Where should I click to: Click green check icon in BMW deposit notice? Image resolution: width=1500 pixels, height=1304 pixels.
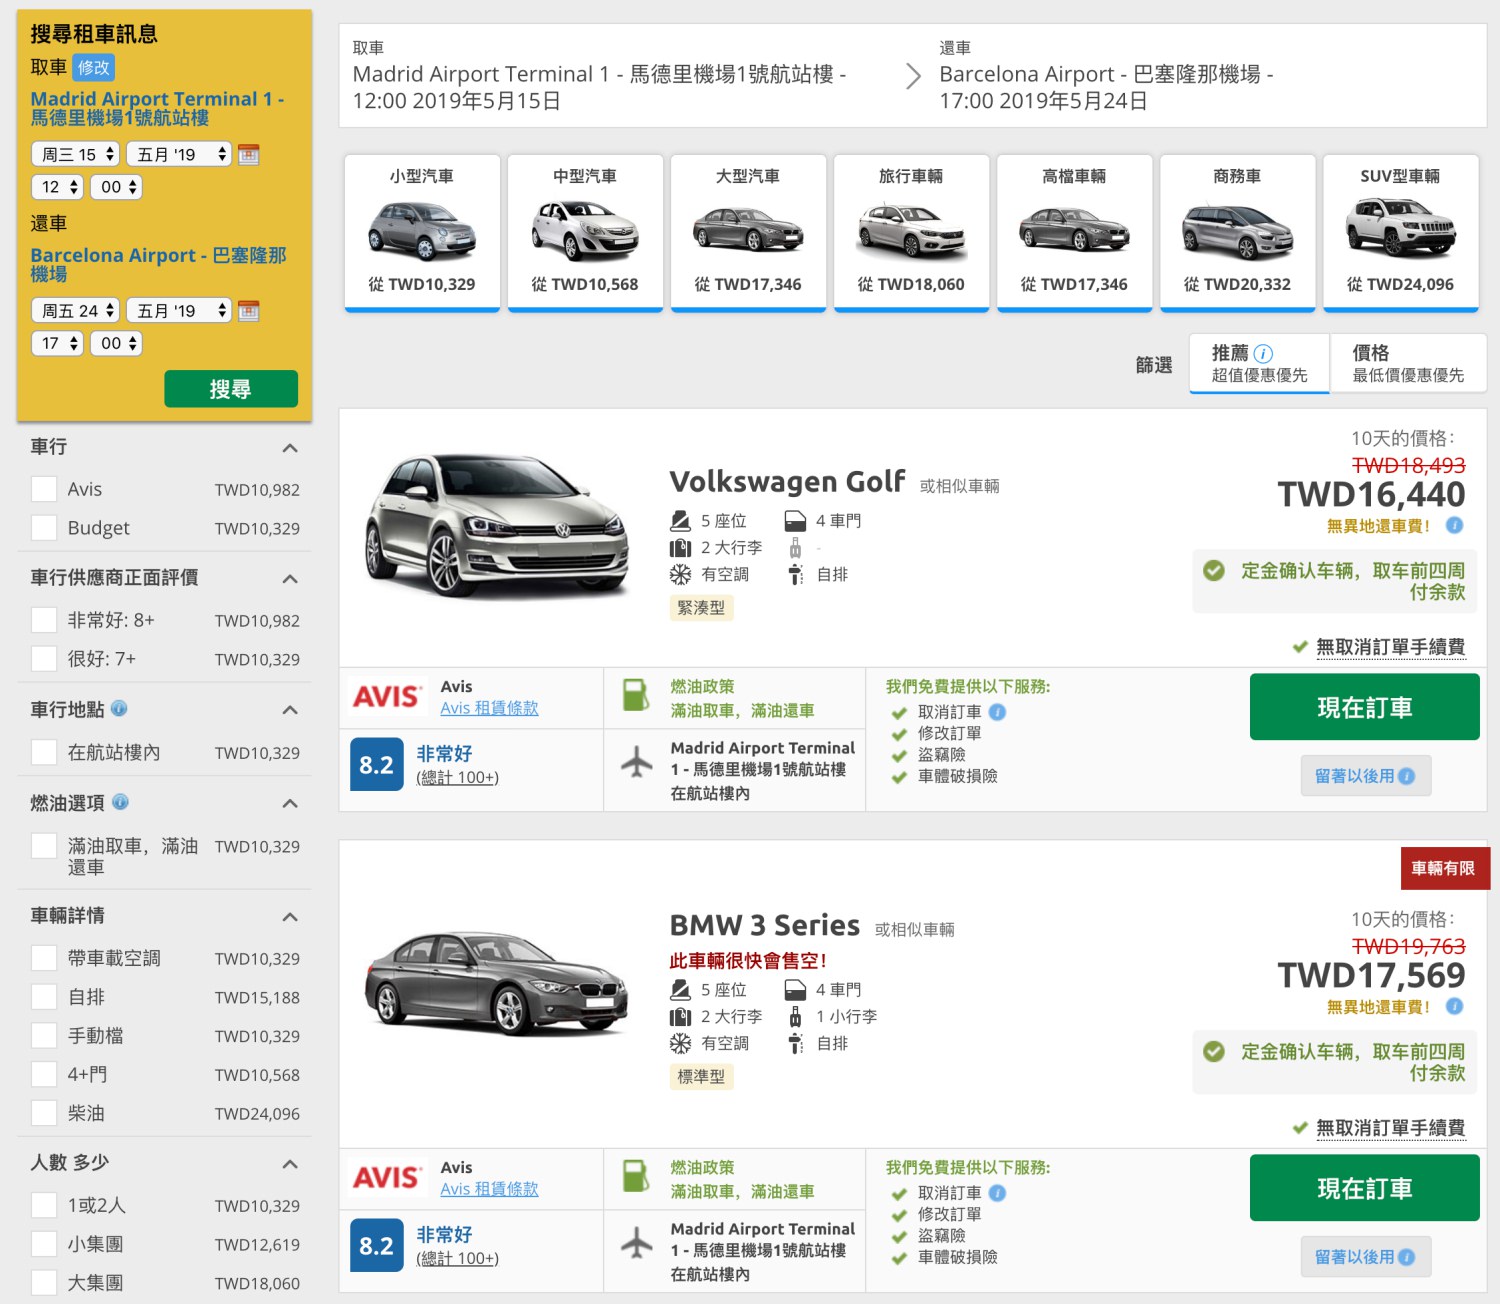pyautogui.click(x=1214, y=1051)
